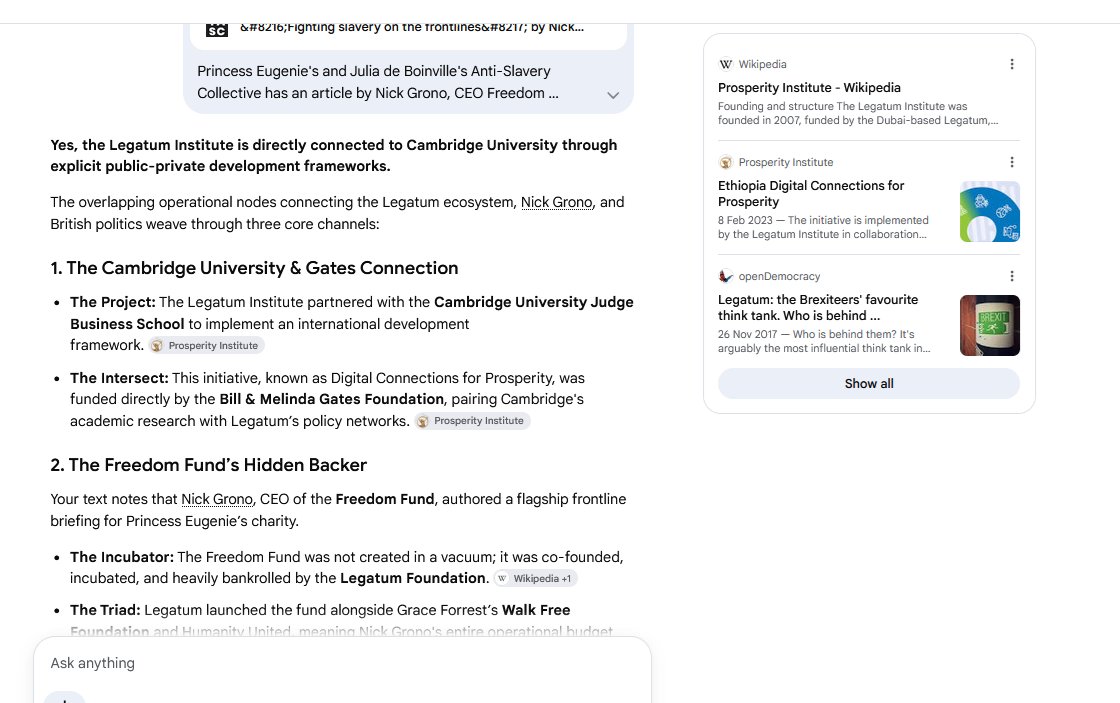Screen dimensions: 1120x703
Task: Click the '8 Feb 2023' source snippet
Action: tap(823, 227)
